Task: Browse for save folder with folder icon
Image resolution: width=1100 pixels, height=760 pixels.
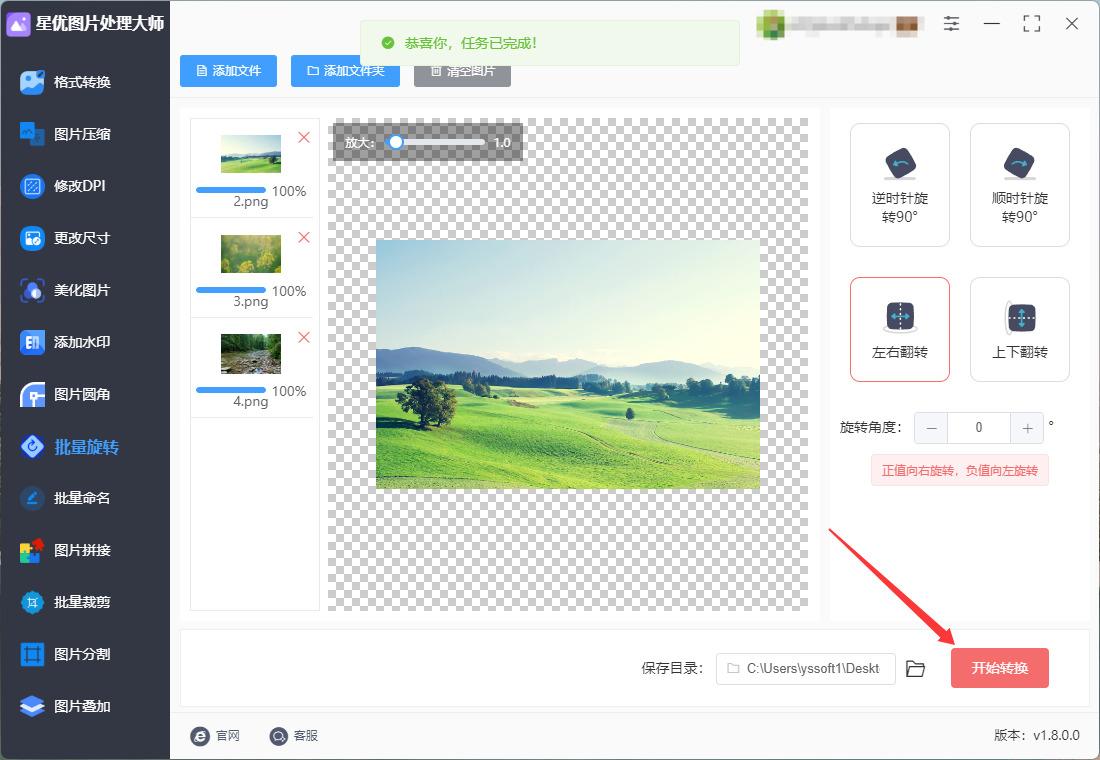Action: [915, 669]
